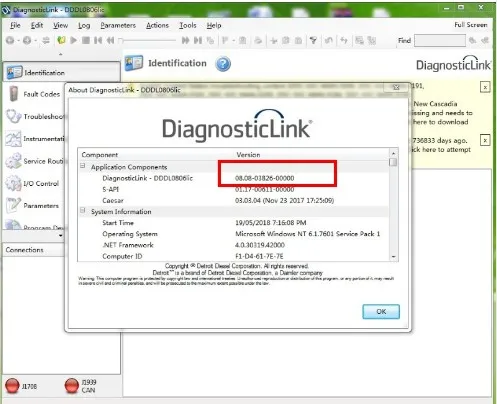The width and height of the screenshot is (497, 404).
Task: Open the Tools menu
Action: tap(188, 25)
